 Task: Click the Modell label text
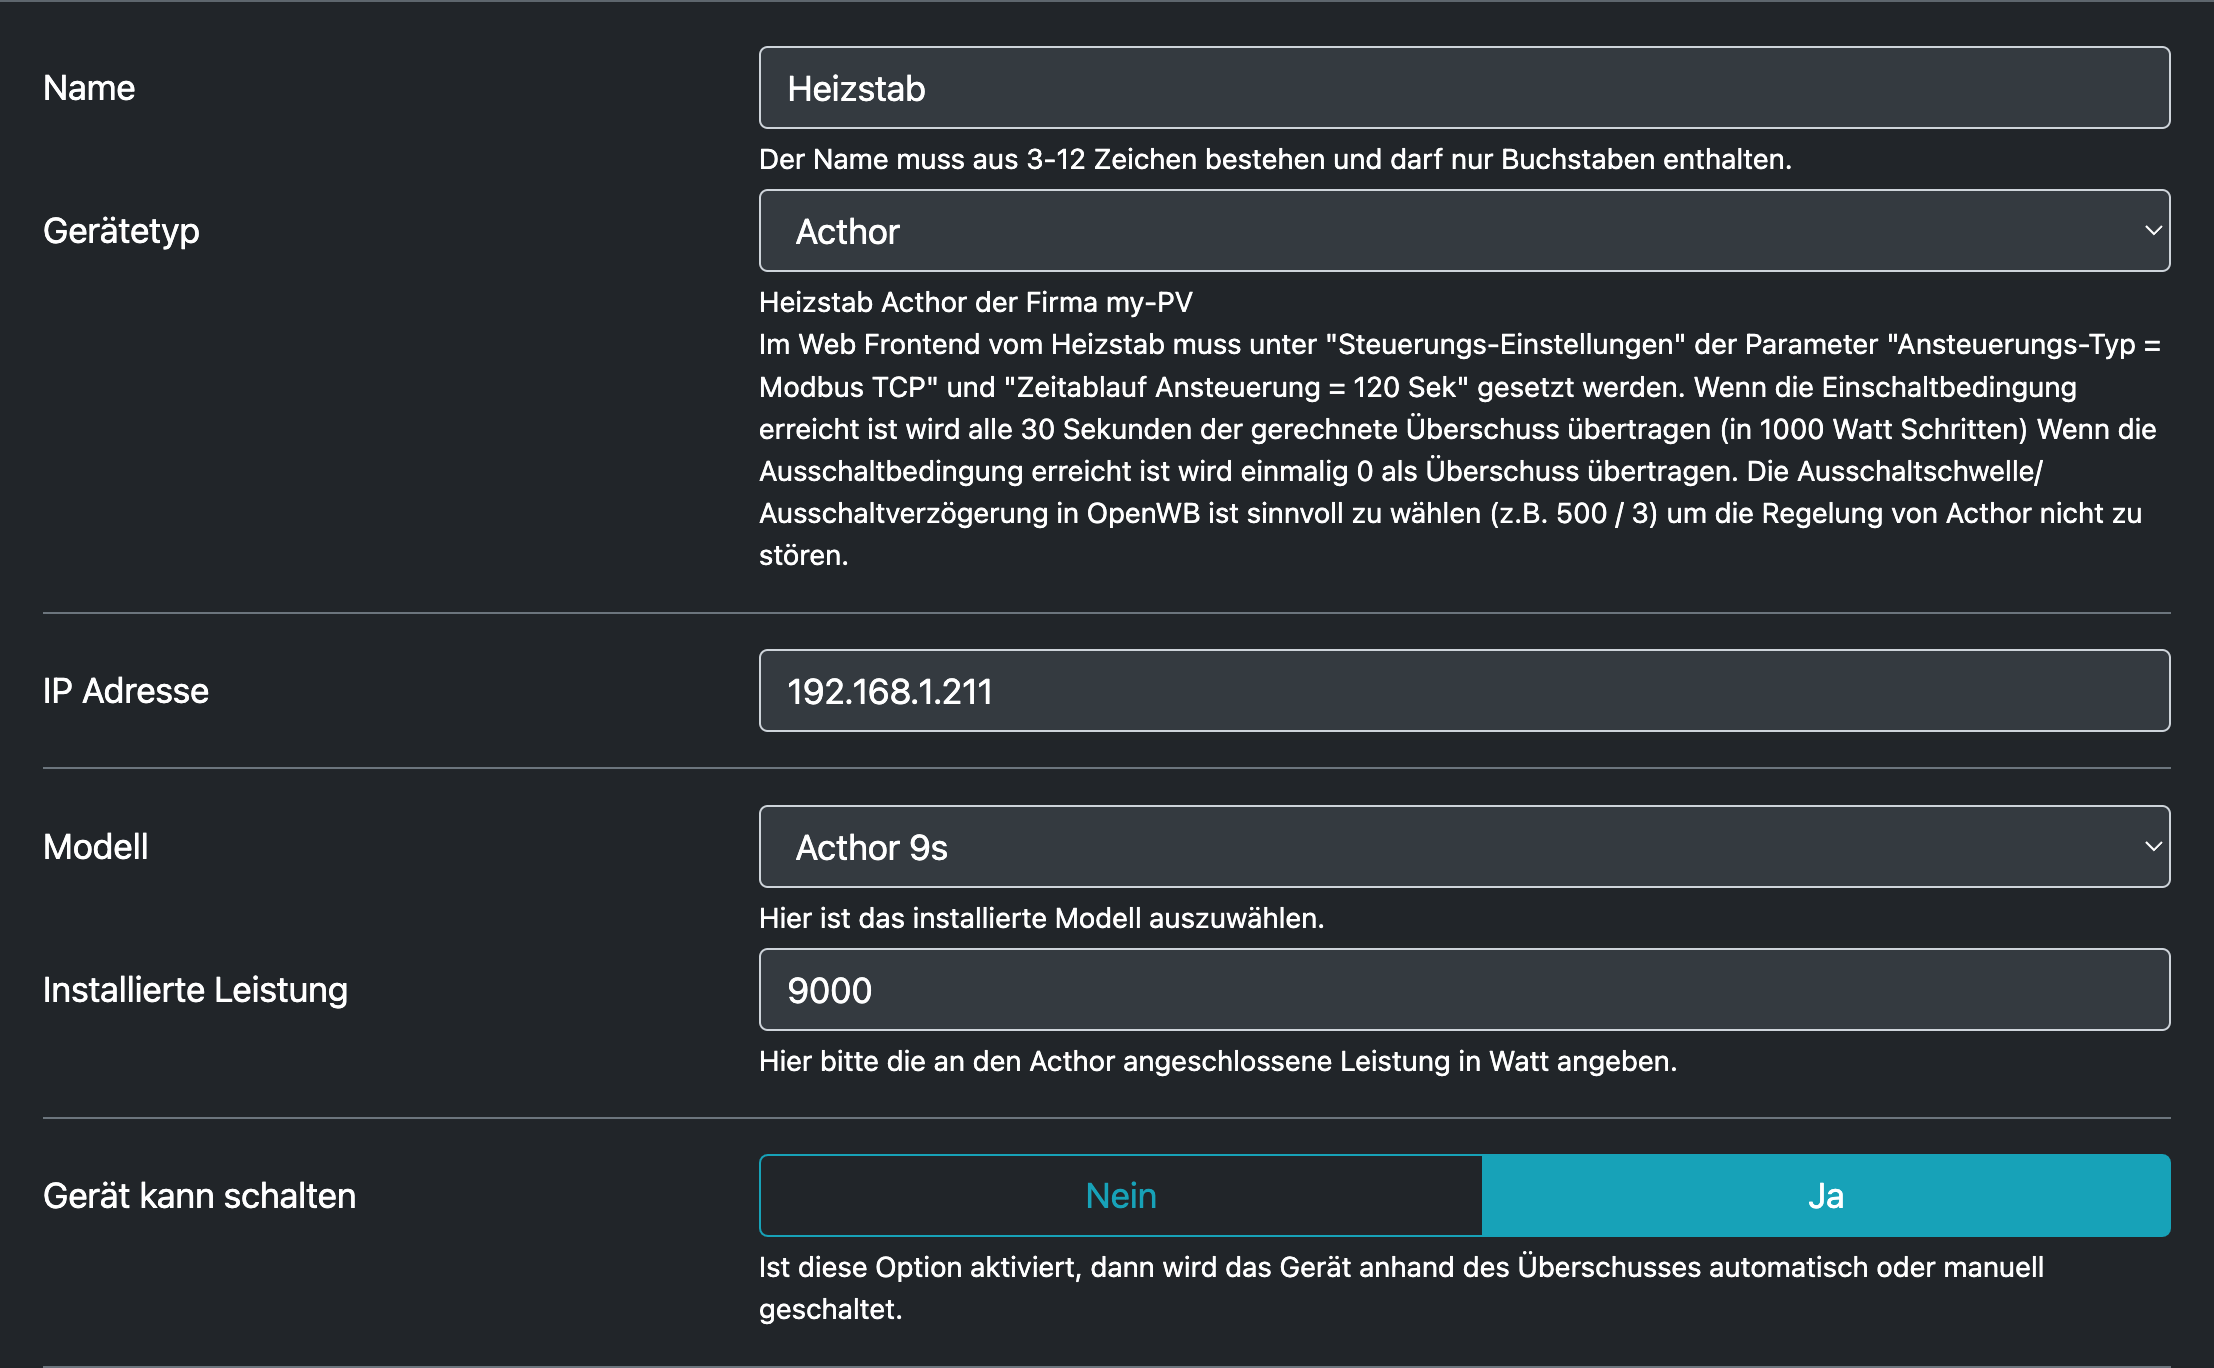pos(96,847)
